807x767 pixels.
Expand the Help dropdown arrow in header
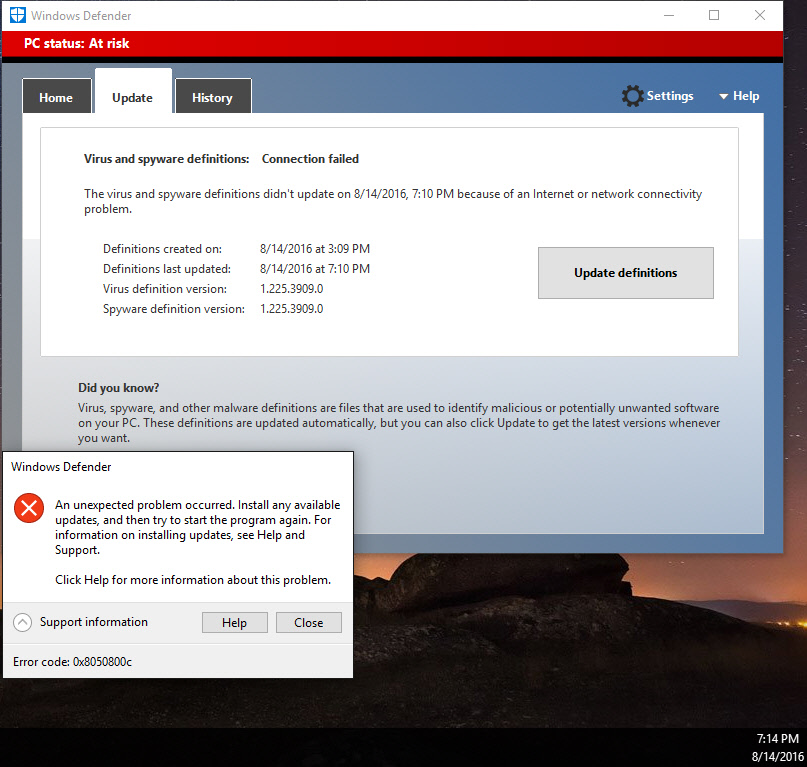(x=724, y=96)
